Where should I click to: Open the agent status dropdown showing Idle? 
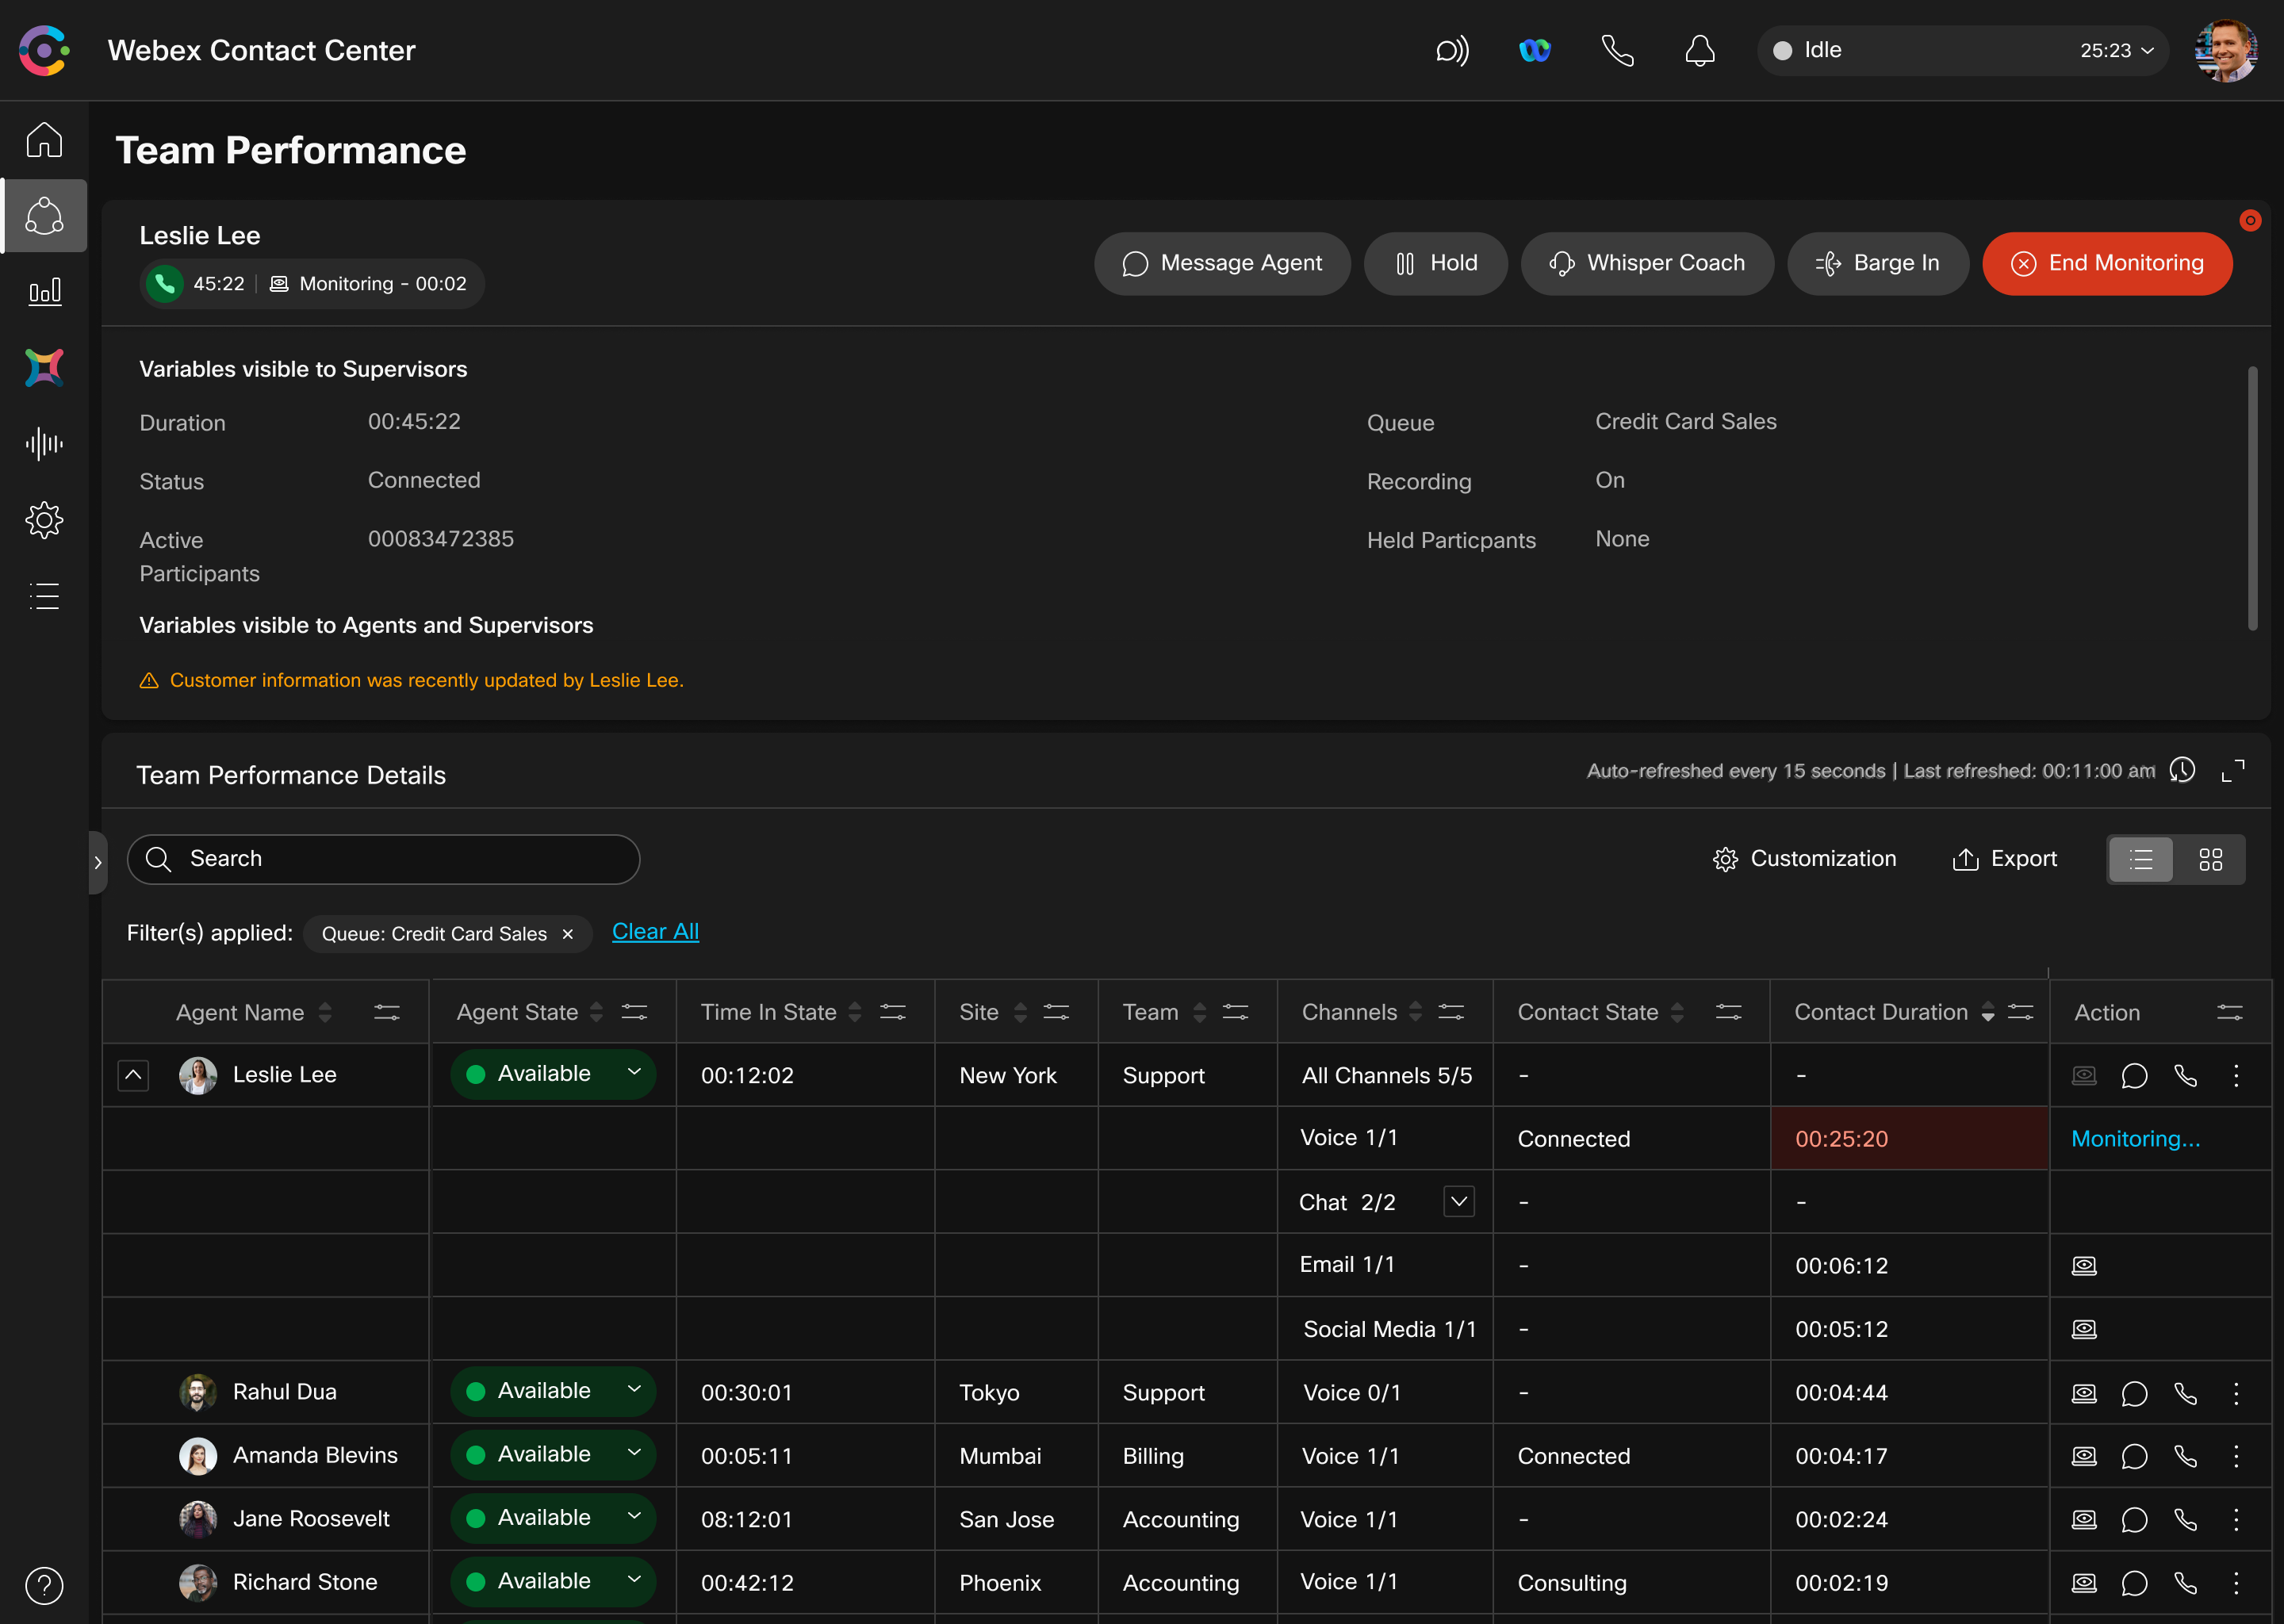point(2146,50)
